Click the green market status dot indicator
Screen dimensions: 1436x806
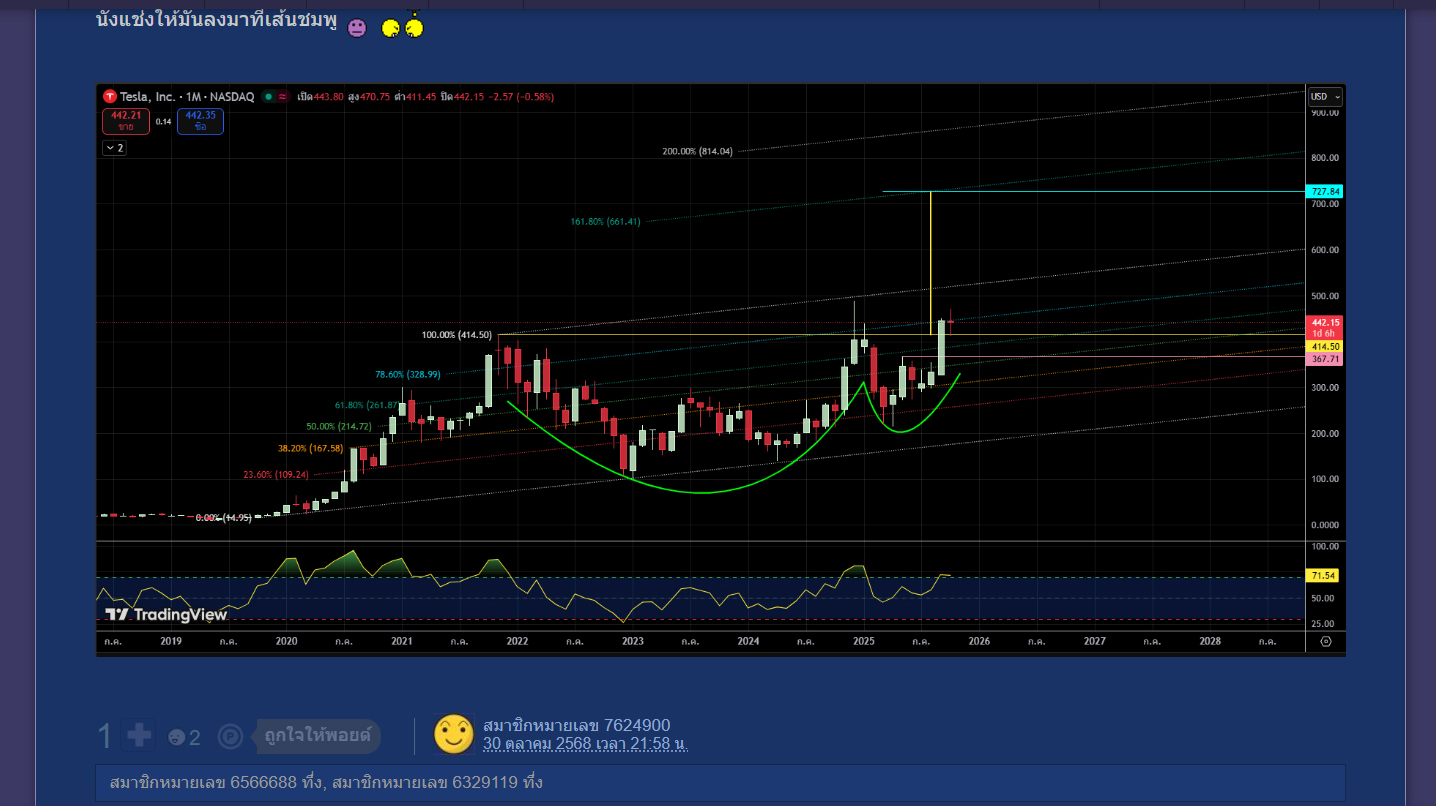coord(267,97)
